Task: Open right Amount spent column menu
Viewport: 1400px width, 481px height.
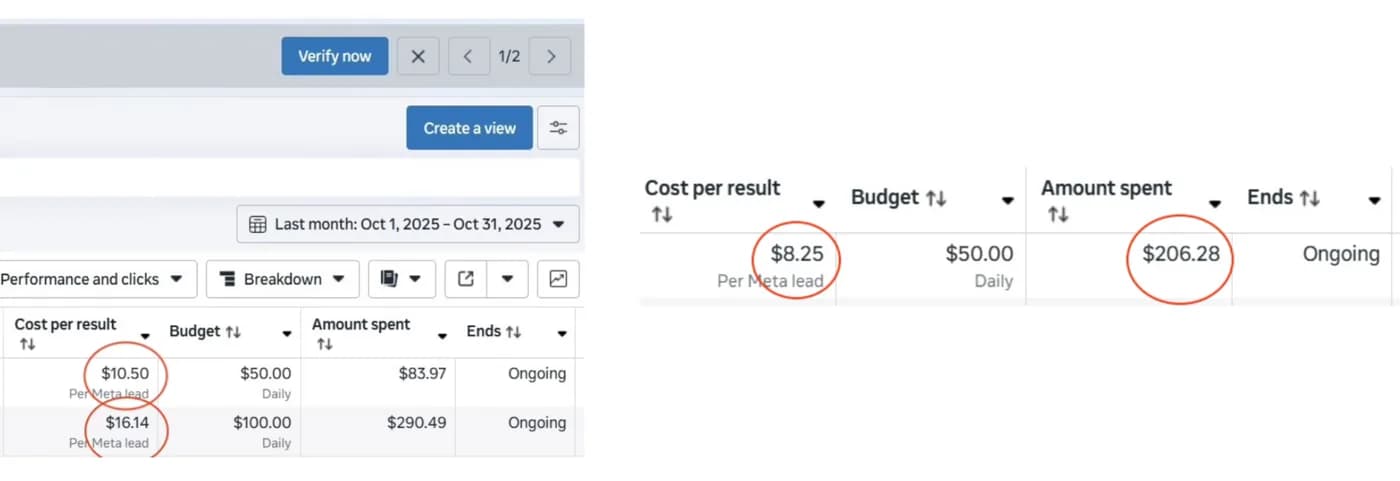Action: pos(1215,204)
